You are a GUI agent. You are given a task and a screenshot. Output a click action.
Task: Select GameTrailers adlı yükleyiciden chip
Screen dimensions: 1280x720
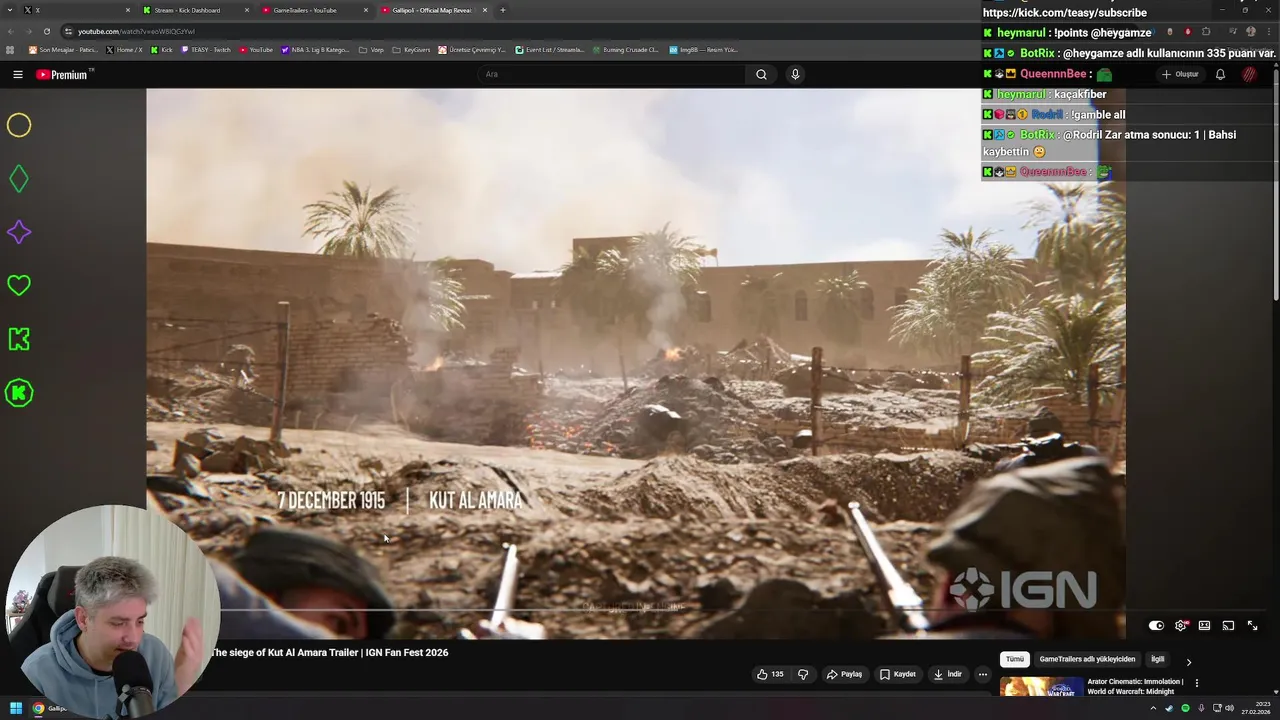click(x=1087, y=660)
